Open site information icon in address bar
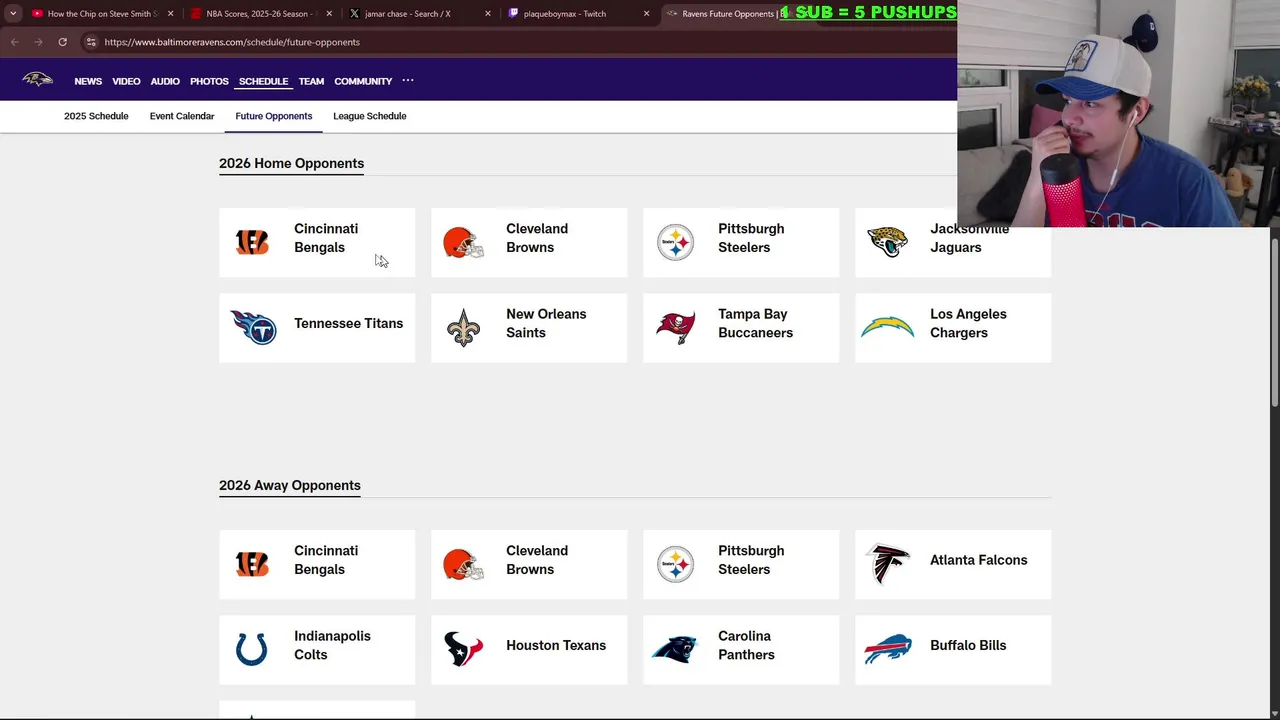 click(x=91, y=42)
